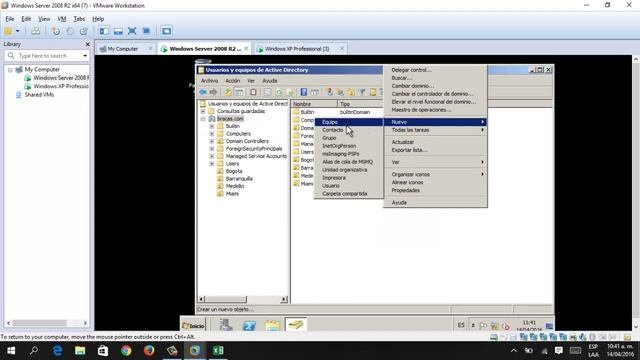This screenshot has height=360, width=640.
Task: Select Usuario in Nuevo submenu
Action: [x=349, y=186]
